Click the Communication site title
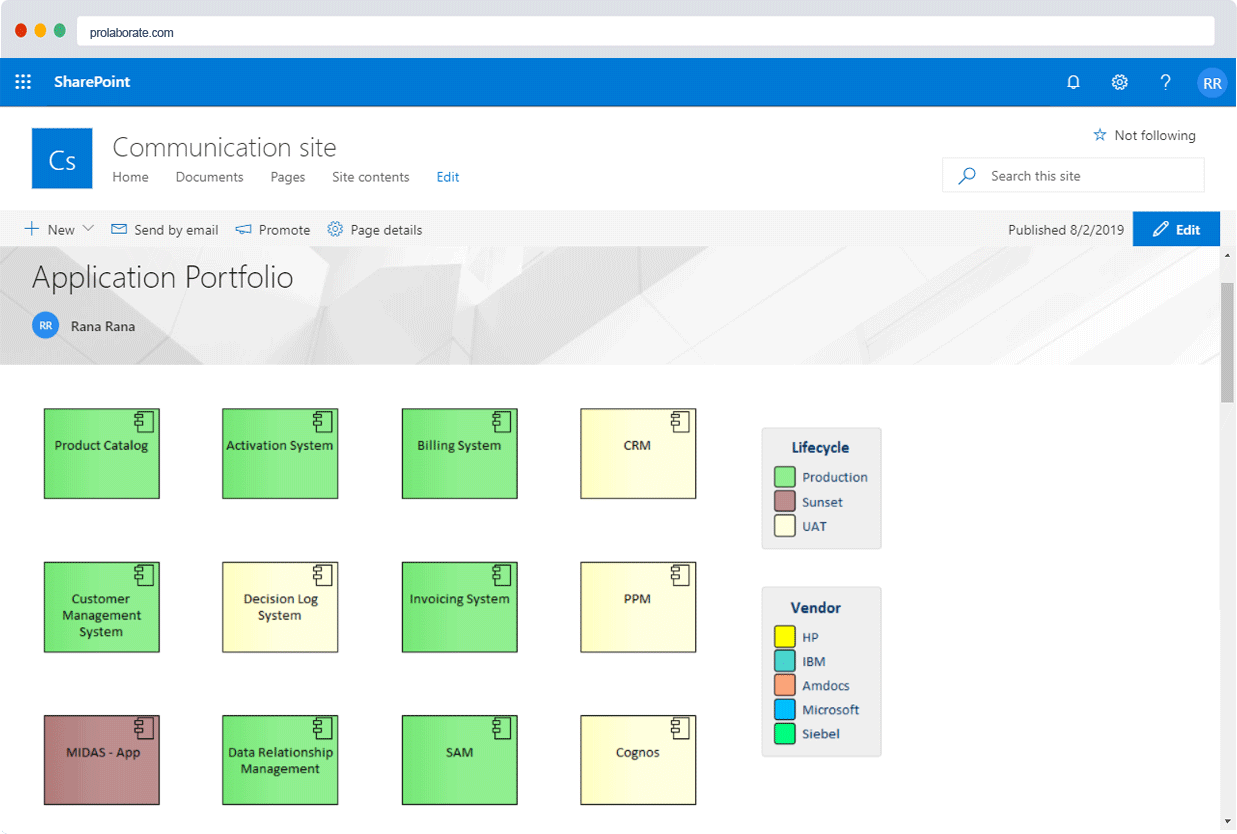This screenshot has width=1237, height=834. [x=224, y=147]
